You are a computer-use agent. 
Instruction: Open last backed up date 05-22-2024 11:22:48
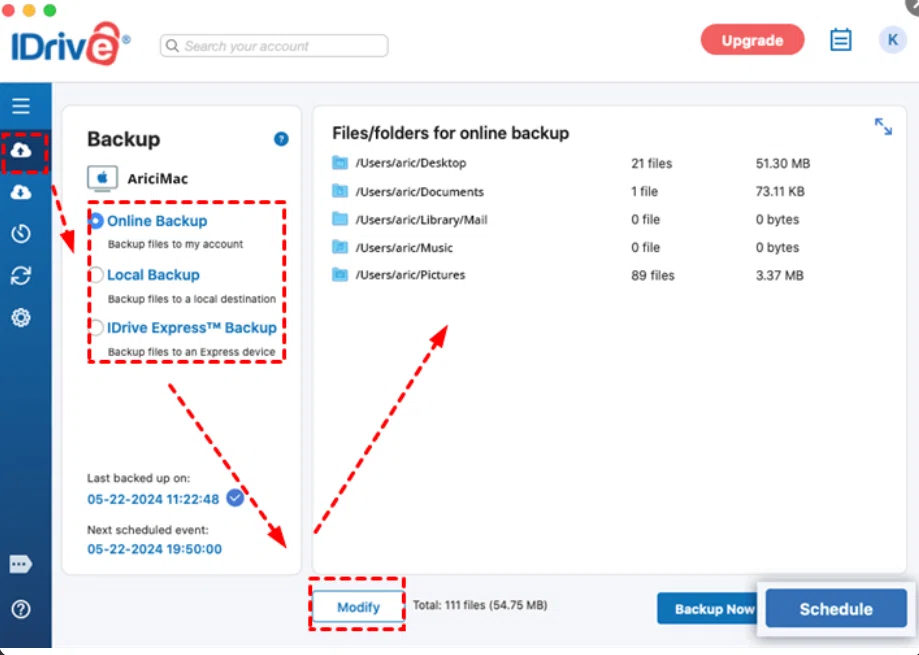153,499
